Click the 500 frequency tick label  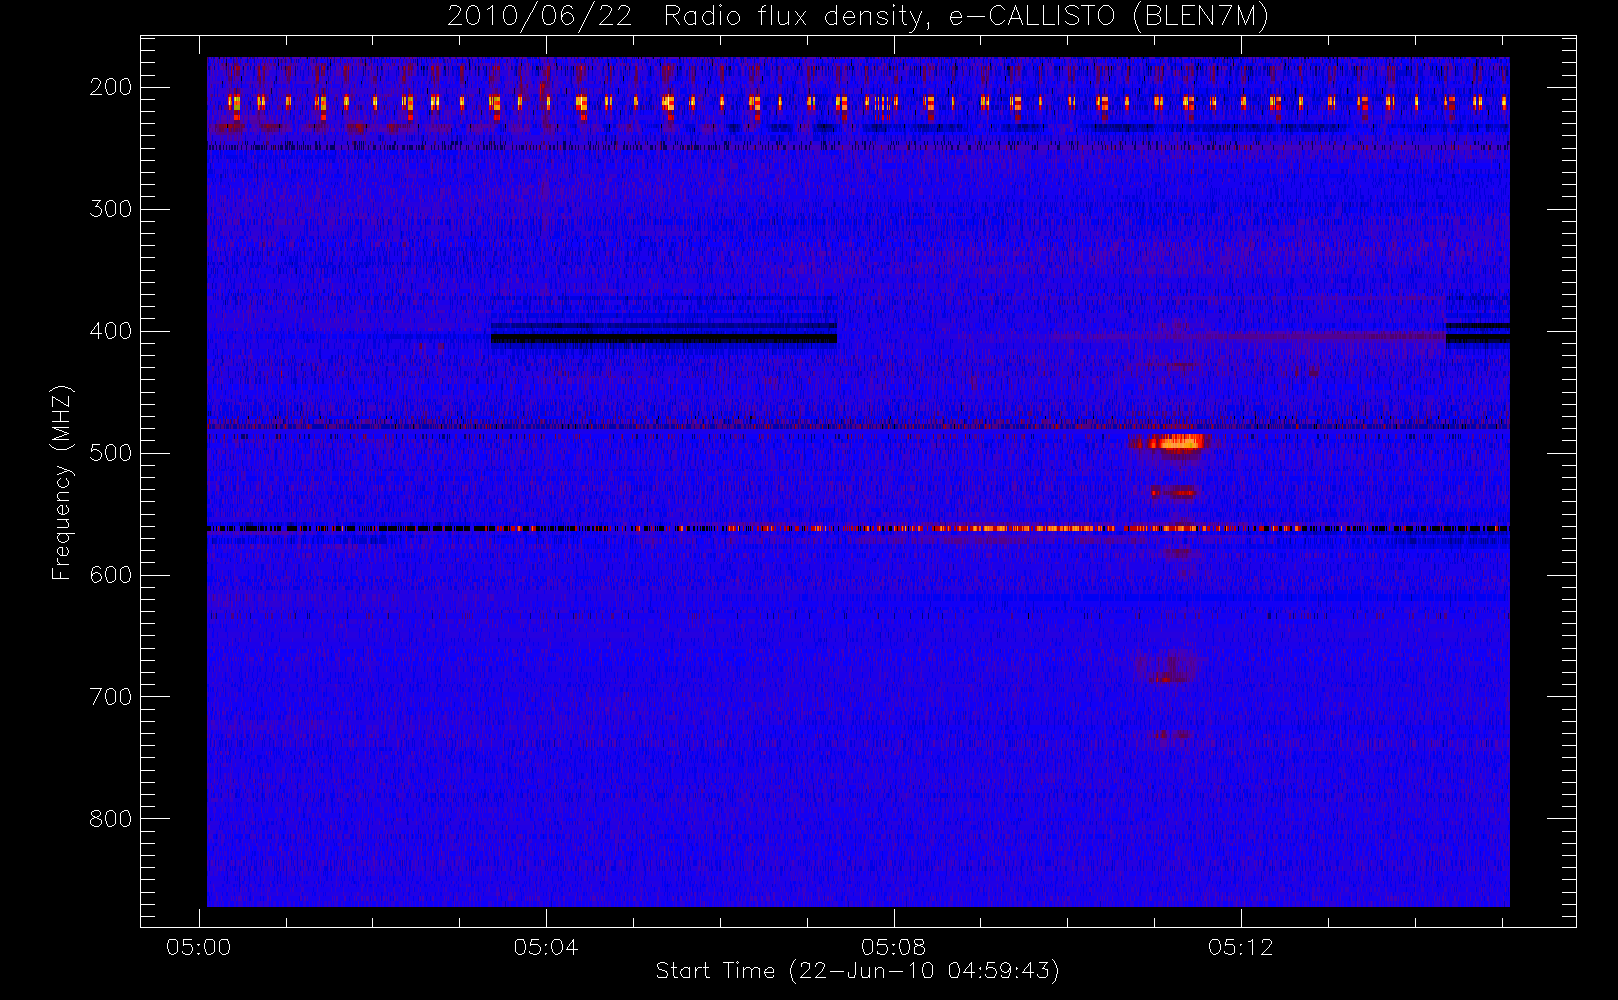point(110,453)
